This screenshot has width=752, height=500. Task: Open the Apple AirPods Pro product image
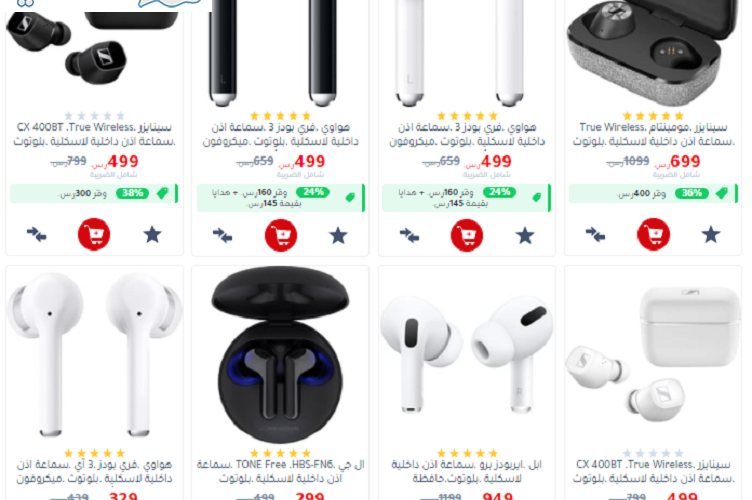[467, 355]
